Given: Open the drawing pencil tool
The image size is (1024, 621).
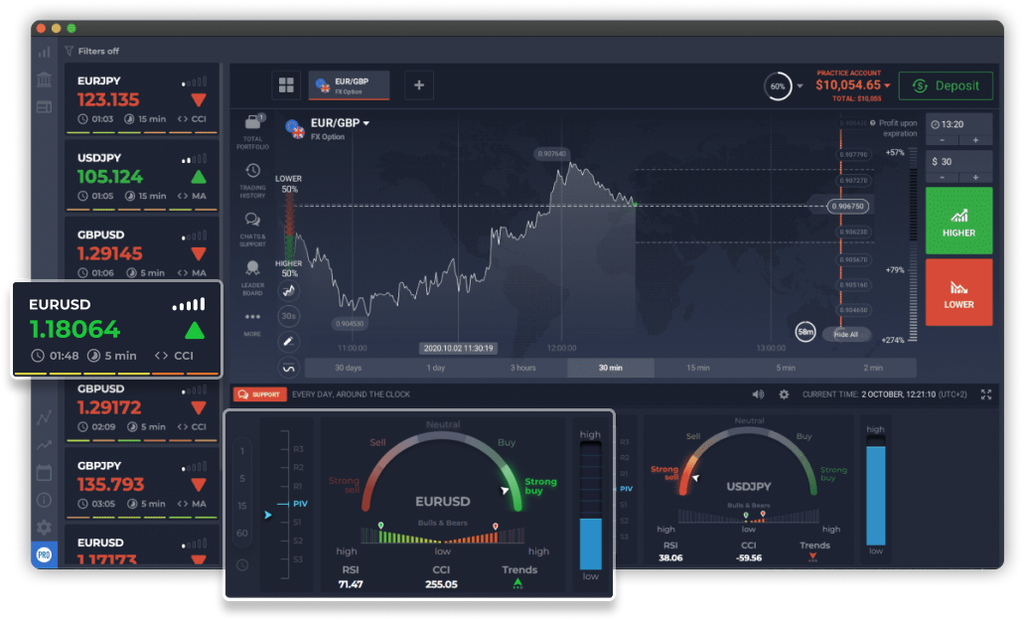Looking at the screenshot, I should [x=289, y=342].
